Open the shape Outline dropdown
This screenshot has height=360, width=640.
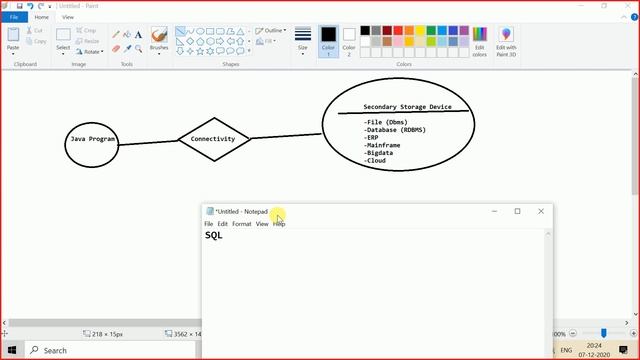coord(271,31)
